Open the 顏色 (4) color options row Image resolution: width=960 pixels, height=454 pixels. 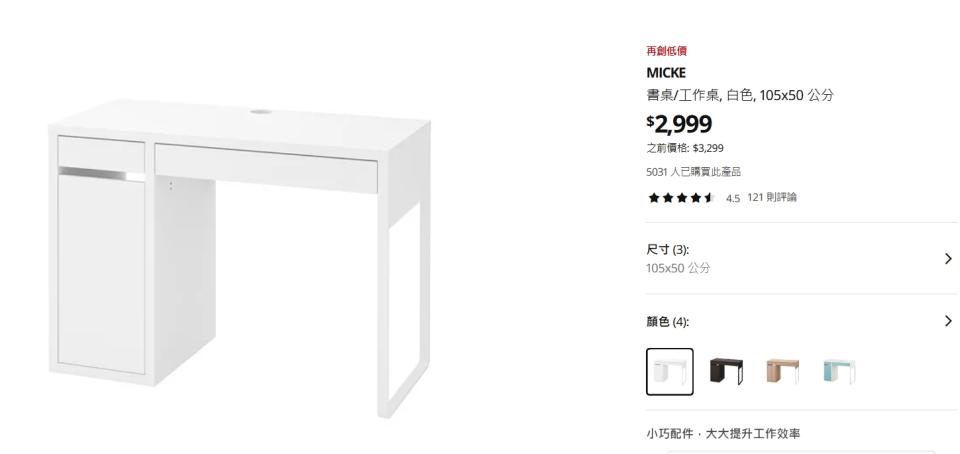[x=800, y=321]
